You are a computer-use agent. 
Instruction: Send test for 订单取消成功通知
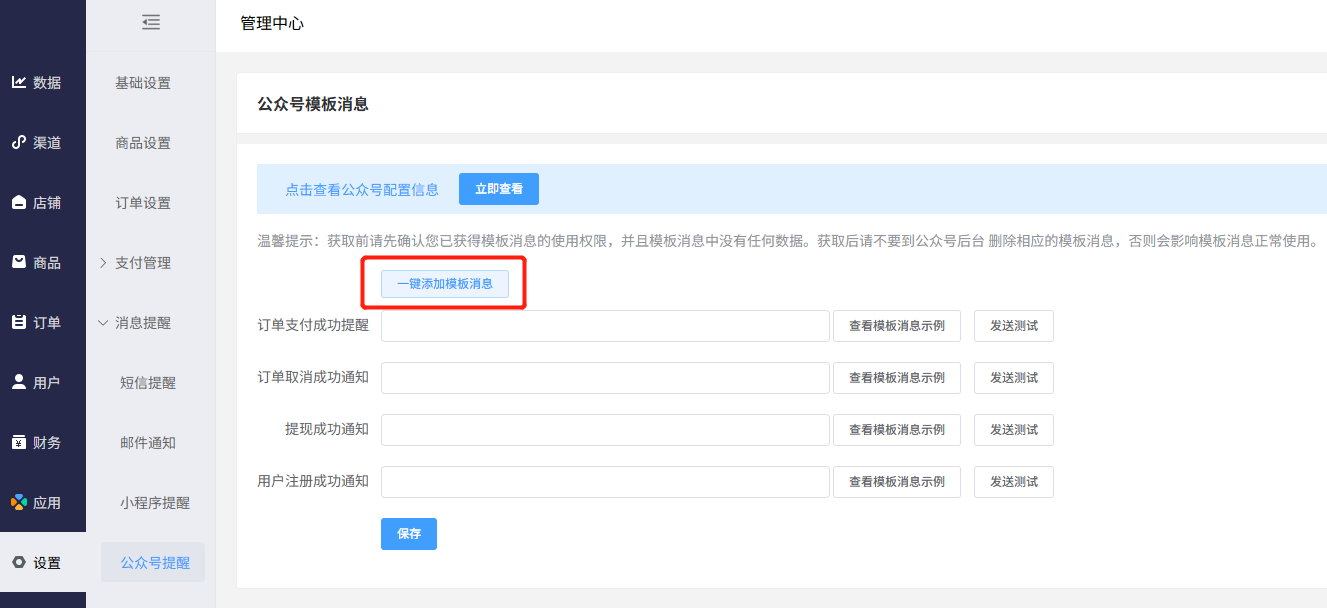pyautogui.click(x=1014, y=378)
